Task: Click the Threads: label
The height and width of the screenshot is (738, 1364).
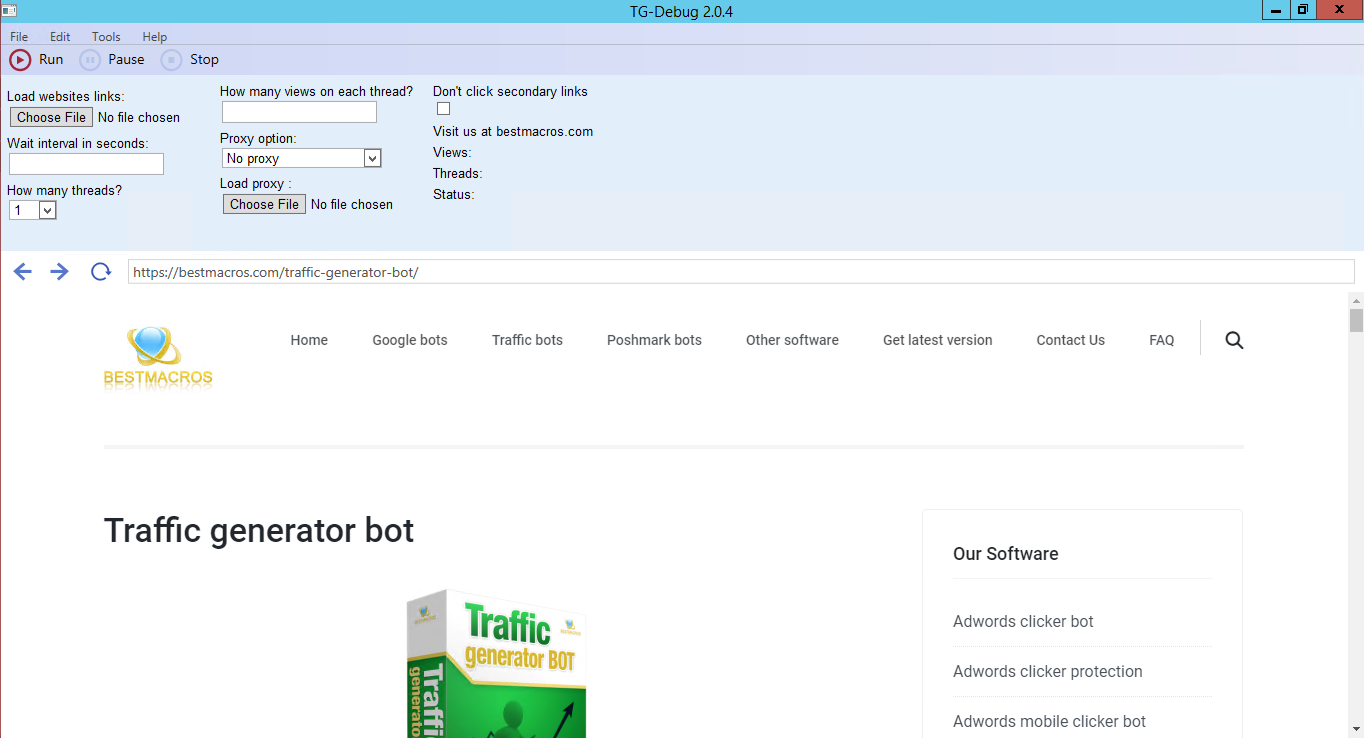Action: [x=457, y=173]
